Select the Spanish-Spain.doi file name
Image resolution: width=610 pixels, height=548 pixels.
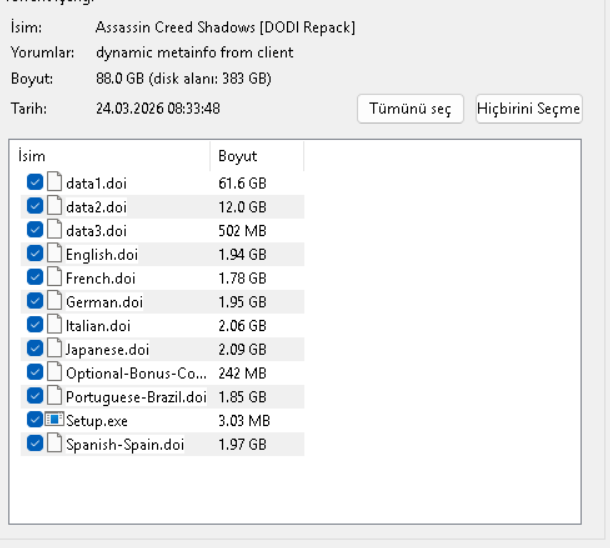[125, 445]
